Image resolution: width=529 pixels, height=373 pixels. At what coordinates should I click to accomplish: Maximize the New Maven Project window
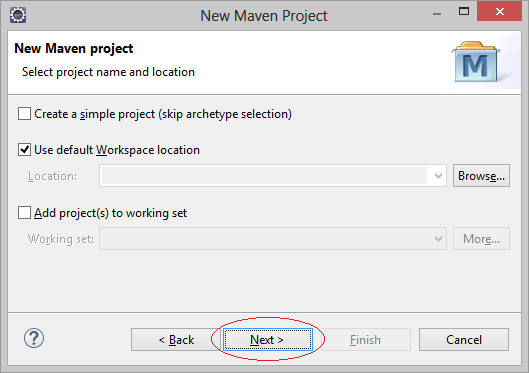pos(464,12)
